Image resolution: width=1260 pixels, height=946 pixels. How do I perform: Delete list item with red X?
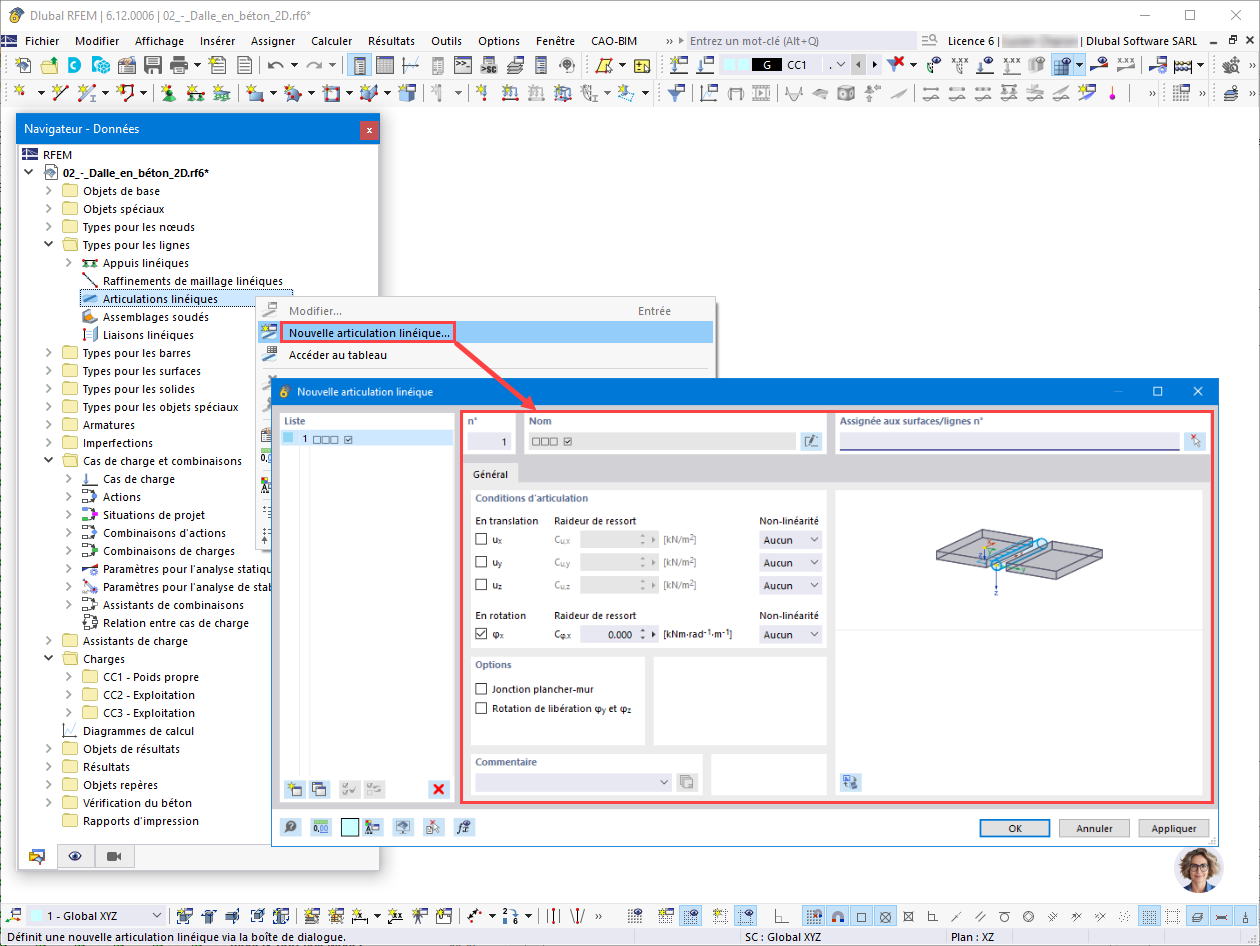click(439, 789)
